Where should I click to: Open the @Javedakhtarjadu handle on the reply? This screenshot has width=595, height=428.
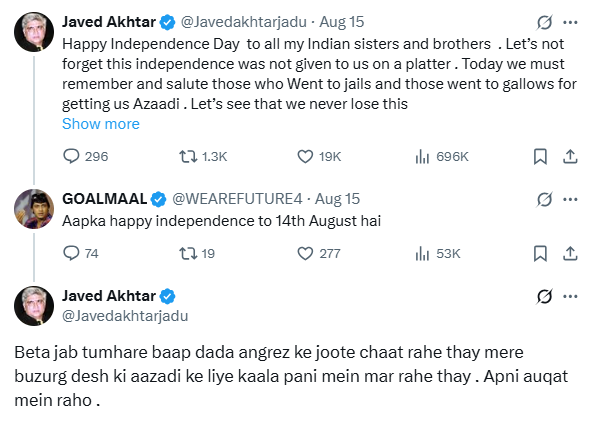click(x=125, y=316)
